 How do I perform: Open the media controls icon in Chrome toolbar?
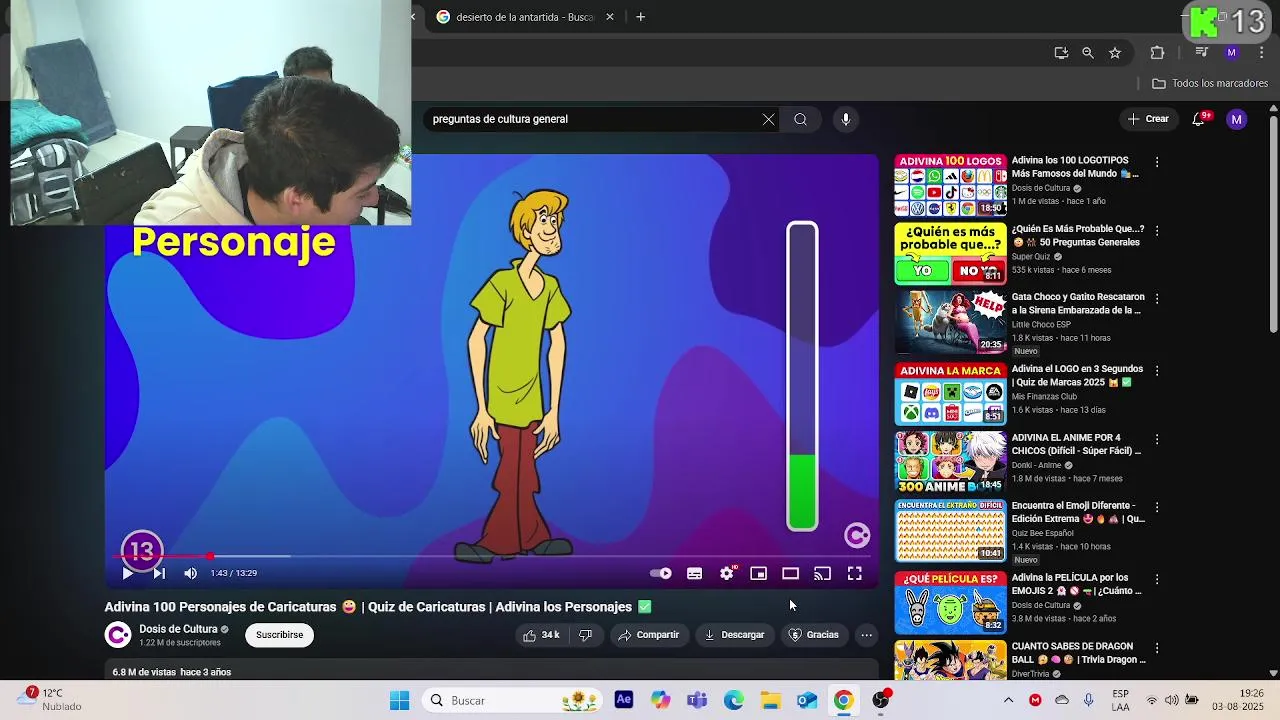point(1202,53)
